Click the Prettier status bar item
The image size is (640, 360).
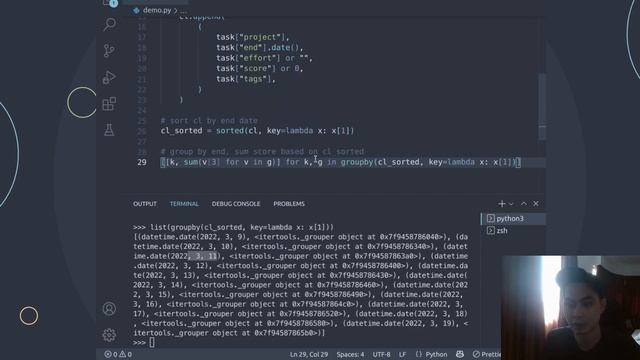487,354
